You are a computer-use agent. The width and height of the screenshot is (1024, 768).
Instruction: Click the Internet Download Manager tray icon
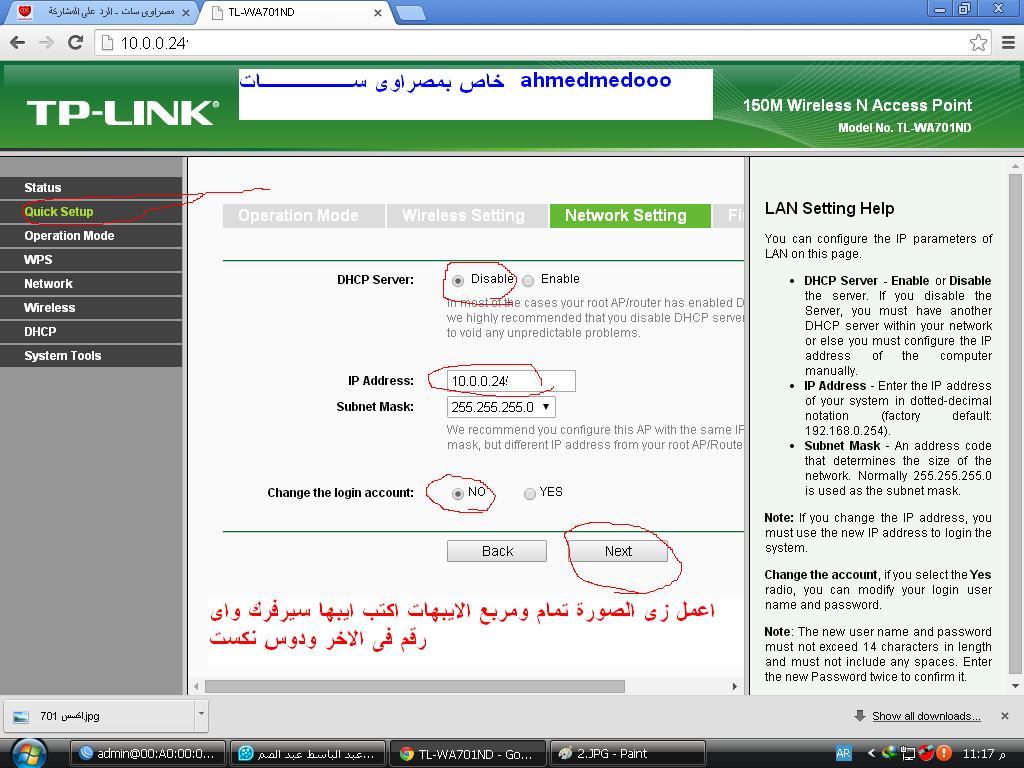pos(889,754)
